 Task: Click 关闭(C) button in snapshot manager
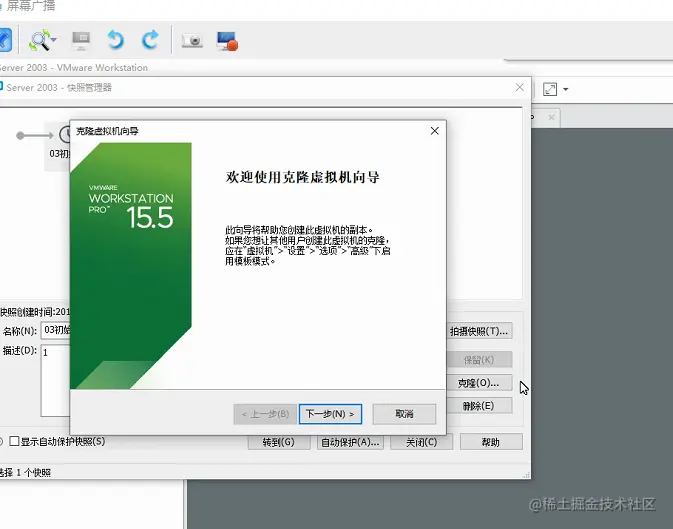coord(421,442)
